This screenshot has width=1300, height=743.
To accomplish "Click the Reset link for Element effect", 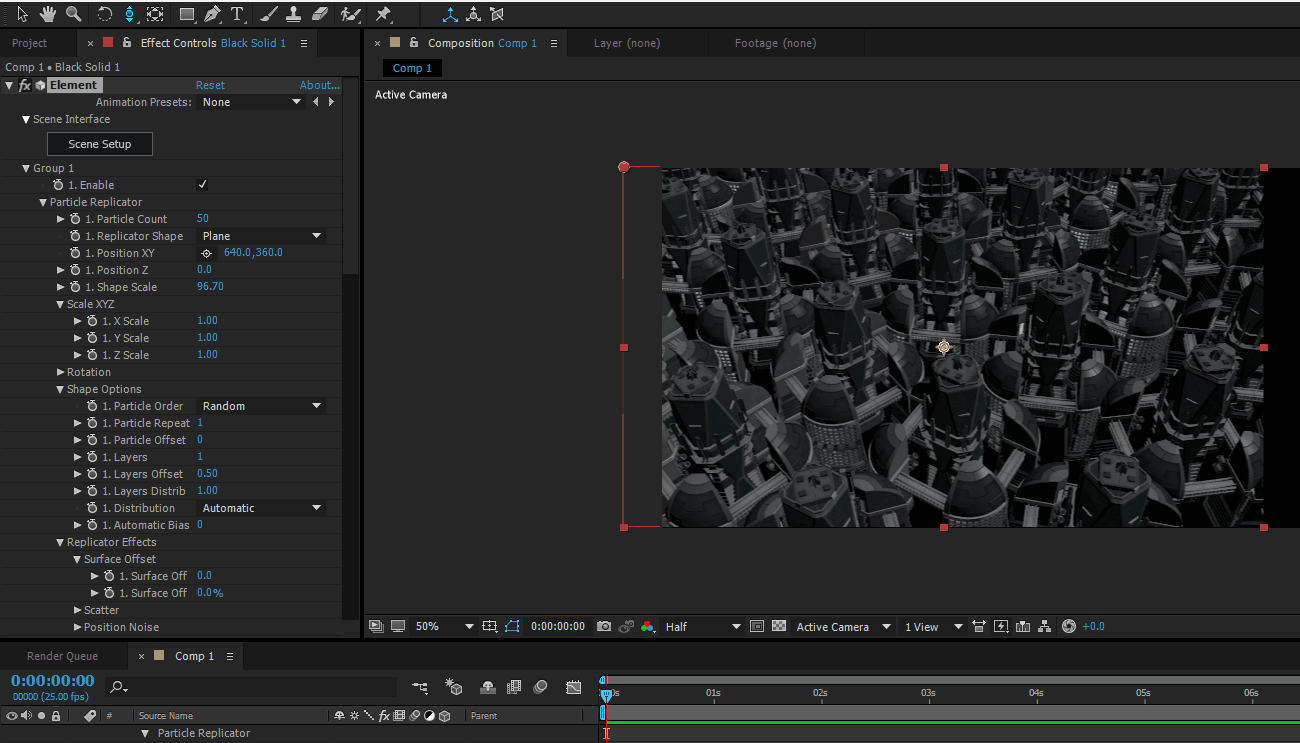I will (x=210, y=85).
